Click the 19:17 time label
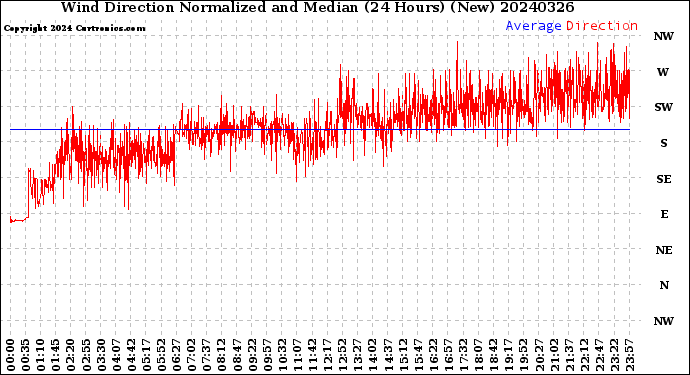This screenshot has height=375, width=690. point(509,355)
